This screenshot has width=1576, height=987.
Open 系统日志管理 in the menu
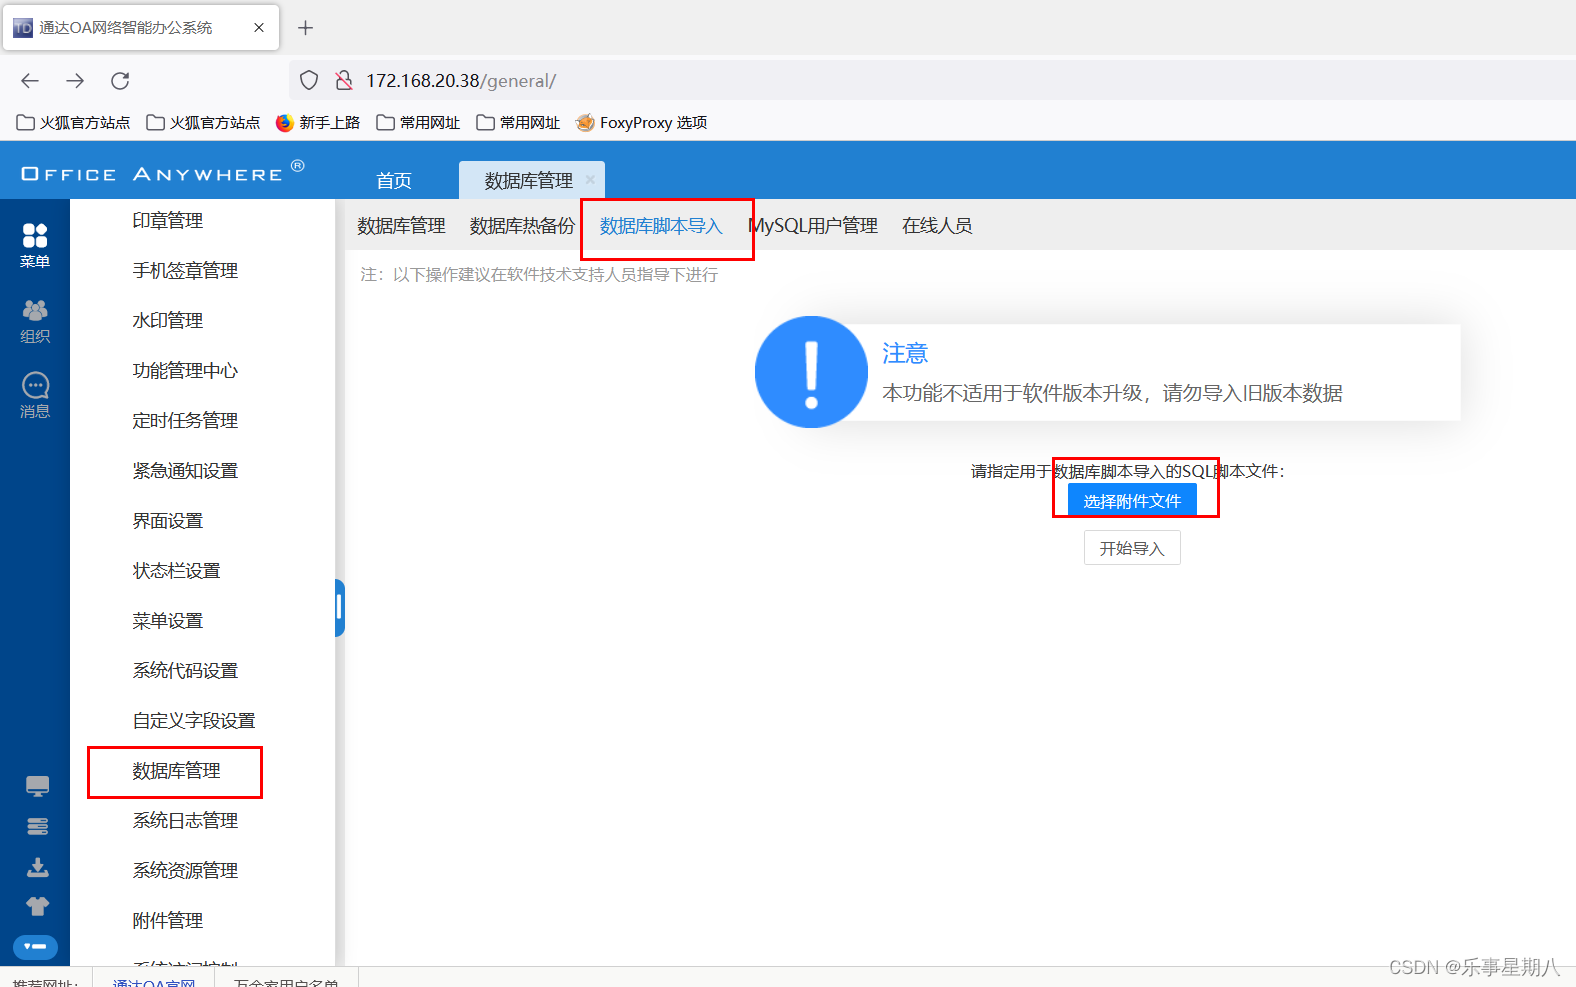click(185, 821)
